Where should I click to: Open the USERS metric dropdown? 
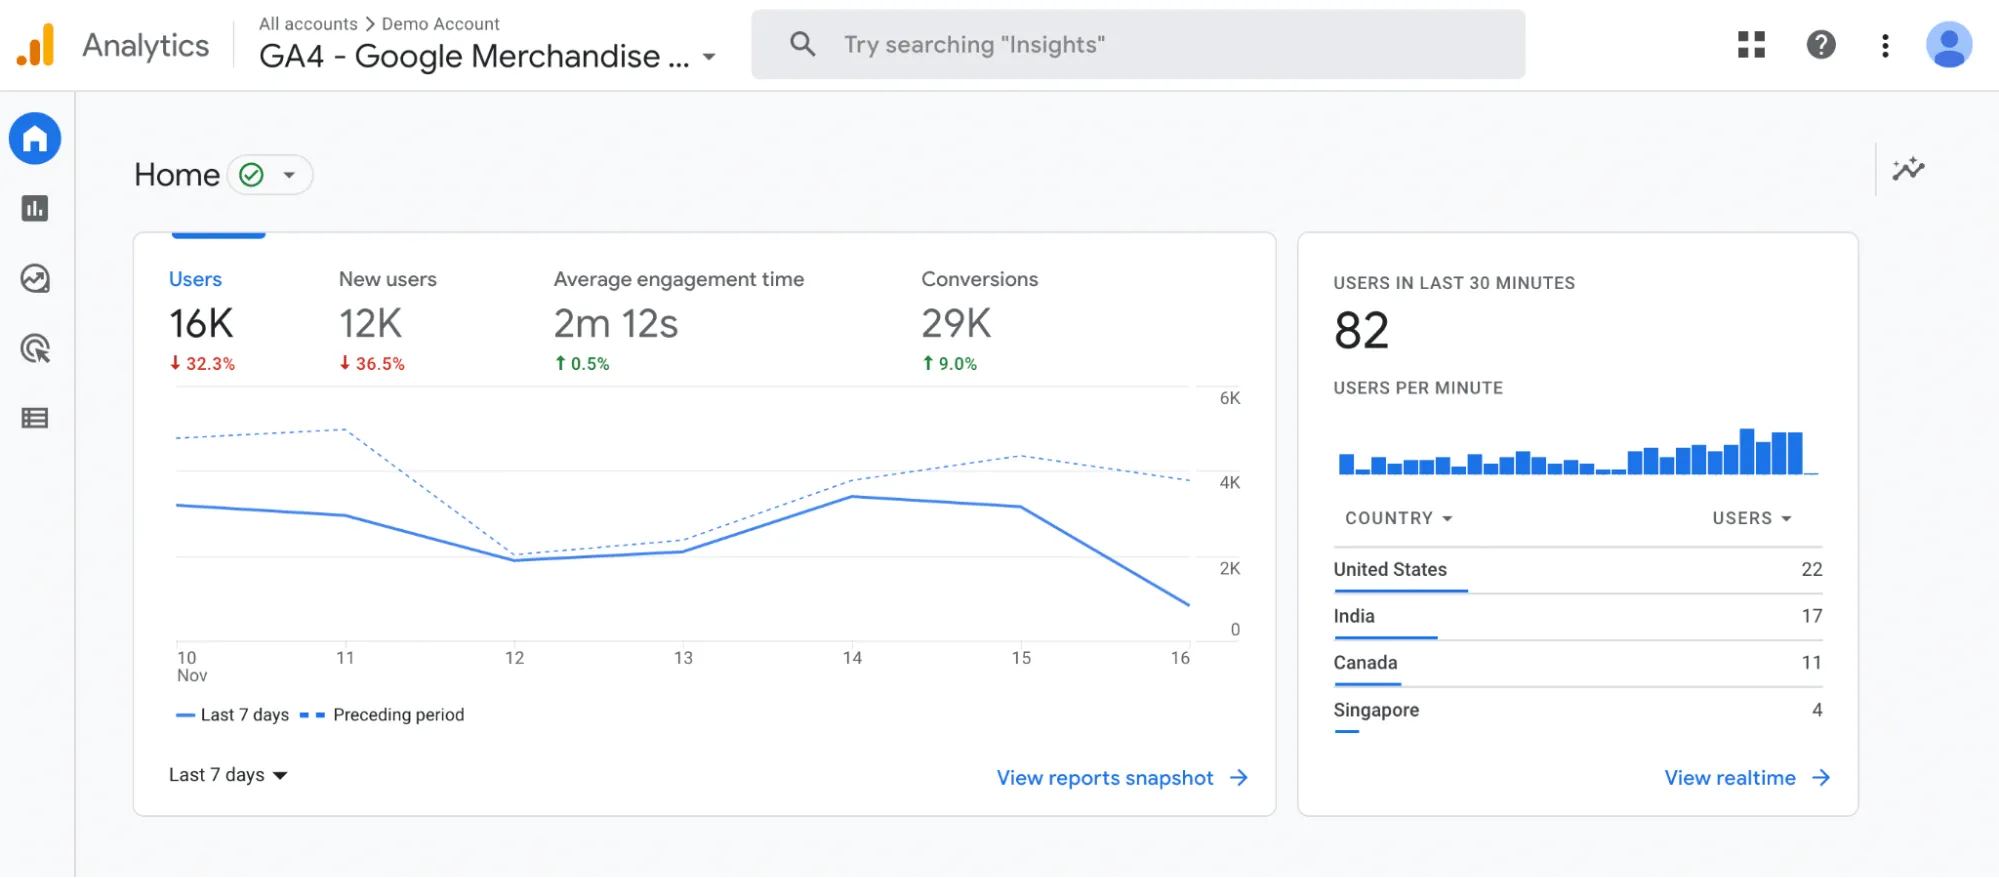pyautogui.click(x=1752, y=518)
